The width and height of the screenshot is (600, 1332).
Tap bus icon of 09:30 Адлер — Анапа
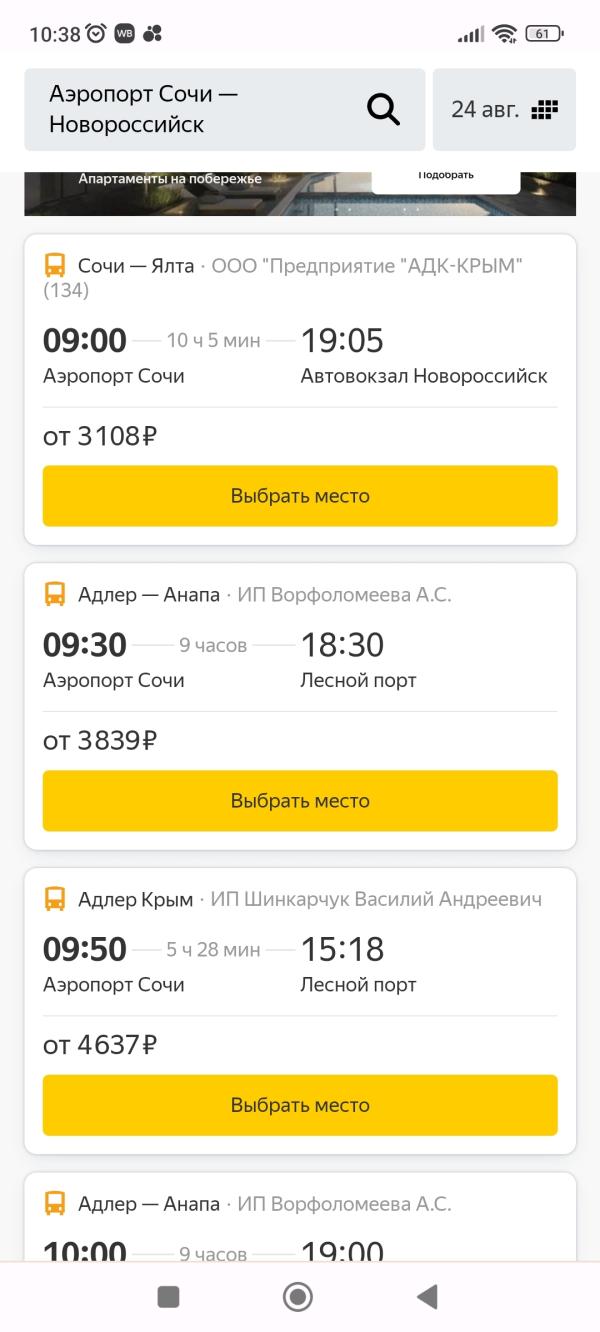pos(55,595)
